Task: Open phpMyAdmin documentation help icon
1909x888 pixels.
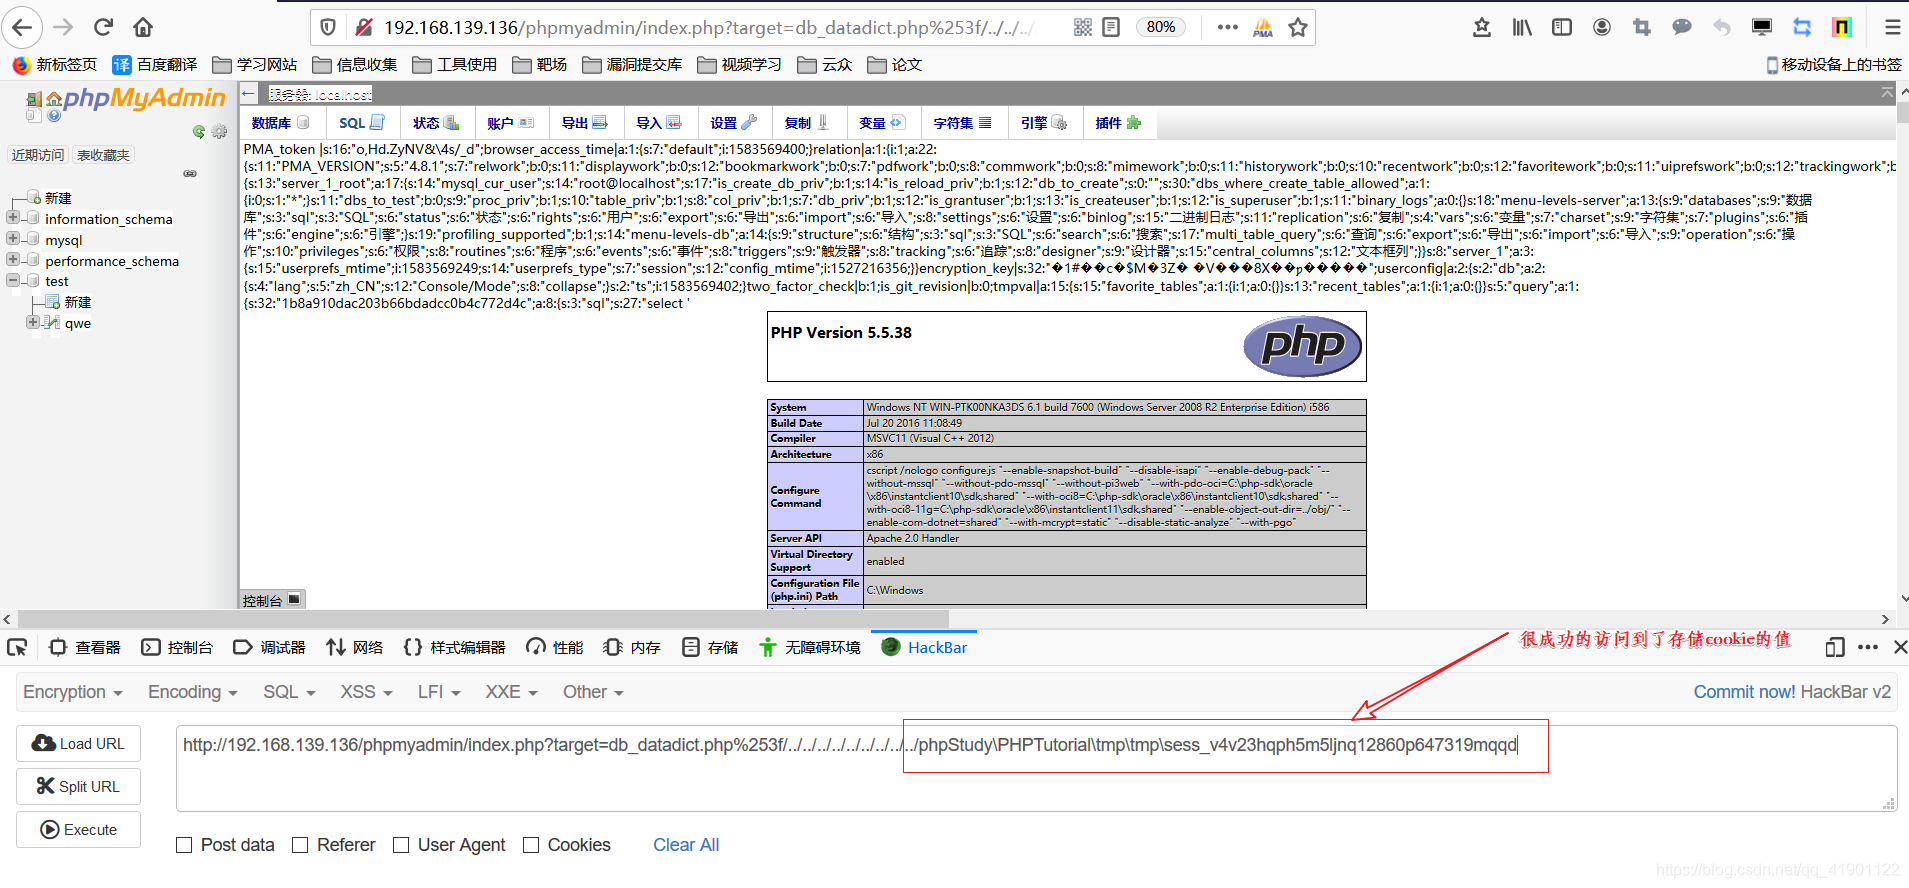Action: 54,115
